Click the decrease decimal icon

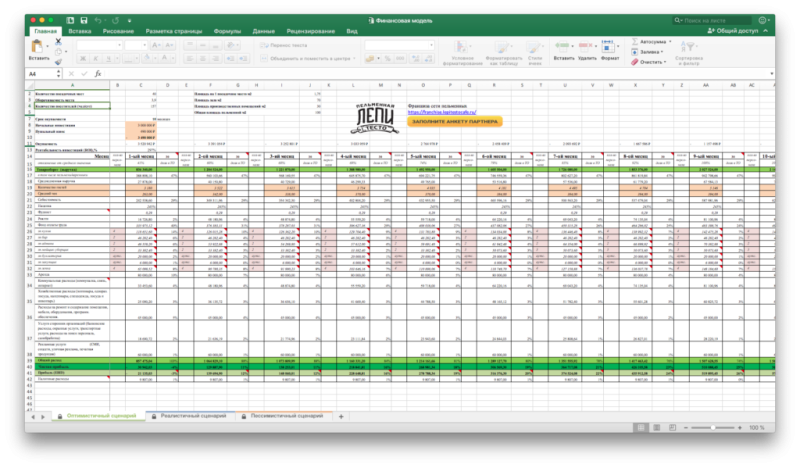pyautogui.click(x=428, y=59)
